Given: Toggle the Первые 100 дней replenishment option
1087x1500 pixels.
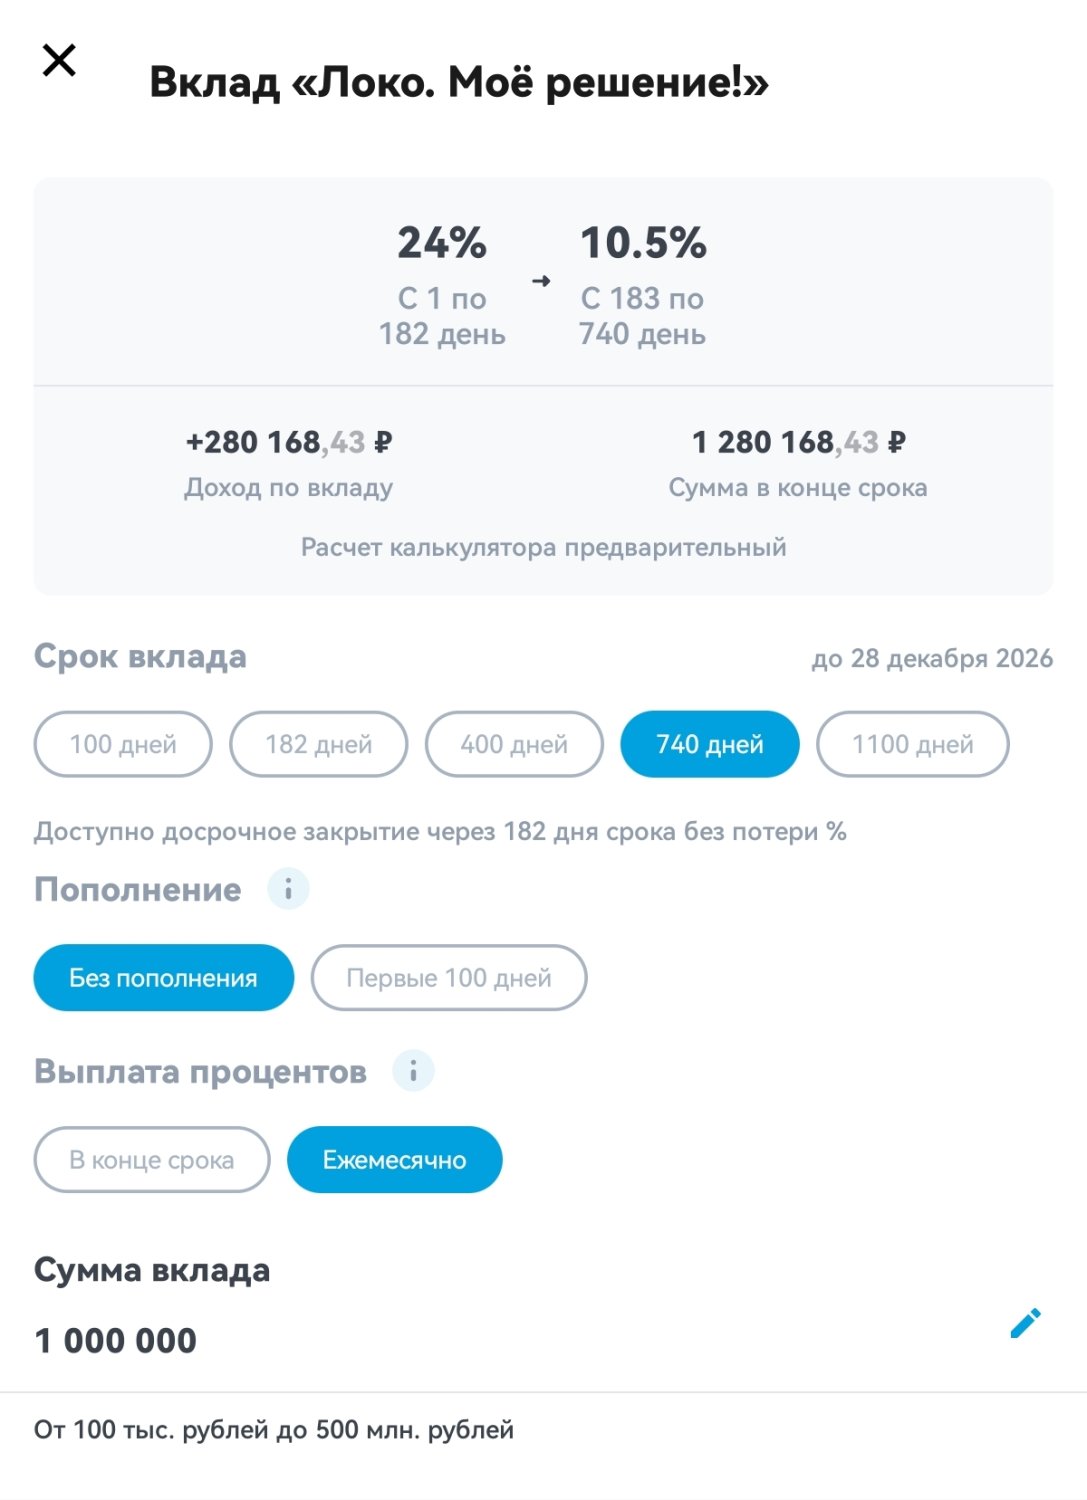Looking at the screenshot, I should pos(449,978).
